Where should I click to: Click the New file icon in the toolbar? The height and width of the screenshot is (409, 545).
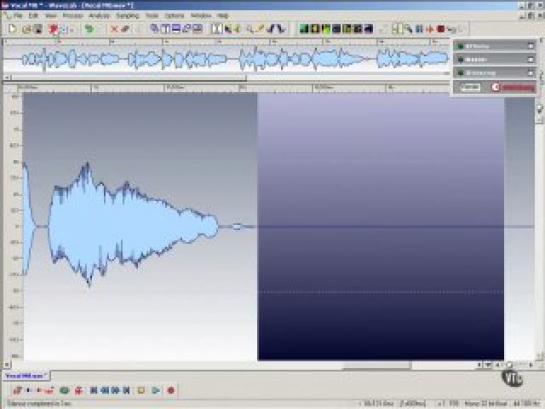(13, 29)
